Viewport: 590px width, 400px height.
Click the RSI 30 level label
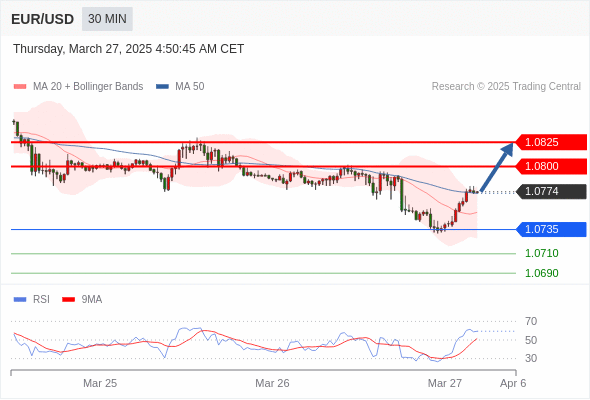(x=531, y=358)
